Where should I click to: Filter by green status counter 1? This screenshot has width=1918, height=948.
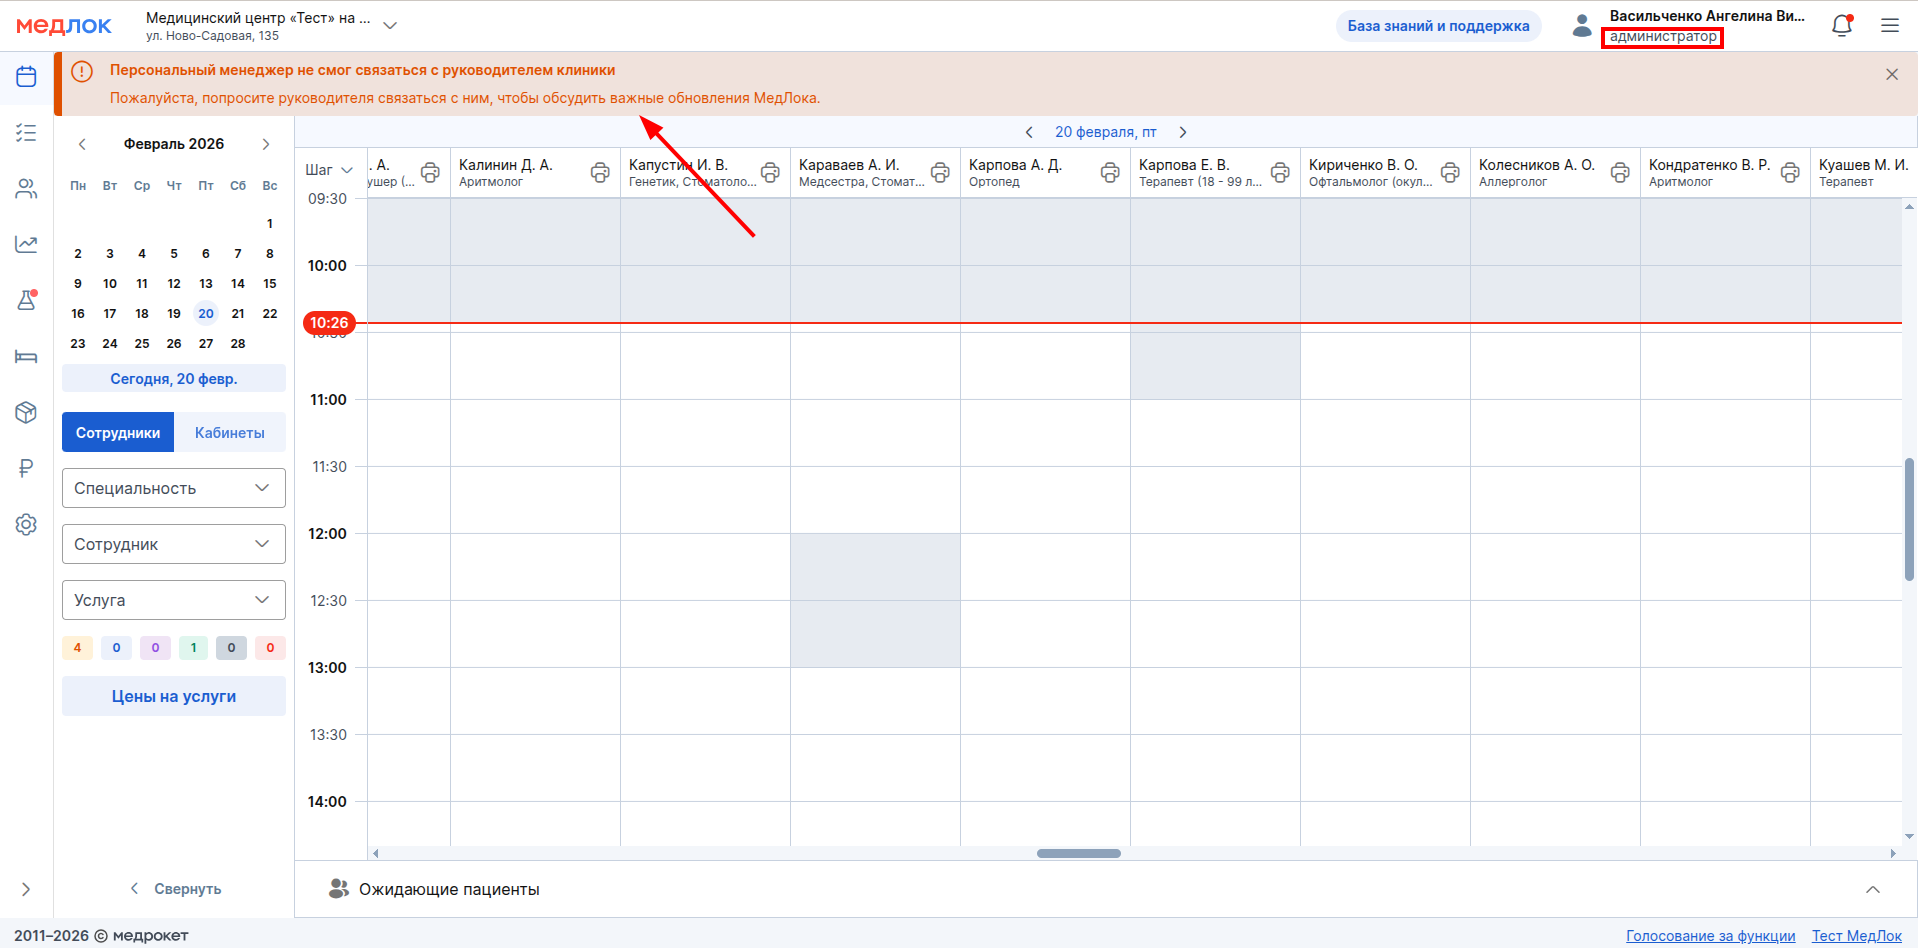[x=193, y=648]
